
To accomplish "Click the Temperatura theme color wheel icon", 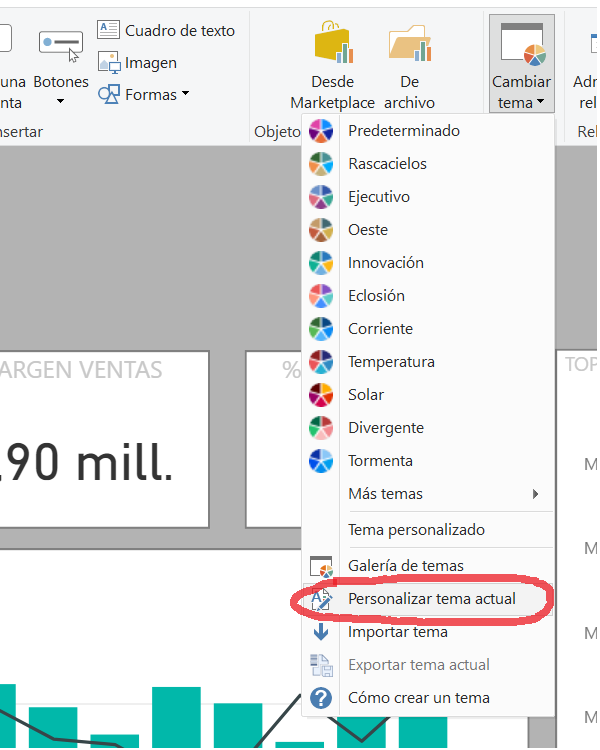I will coord(321,362).
